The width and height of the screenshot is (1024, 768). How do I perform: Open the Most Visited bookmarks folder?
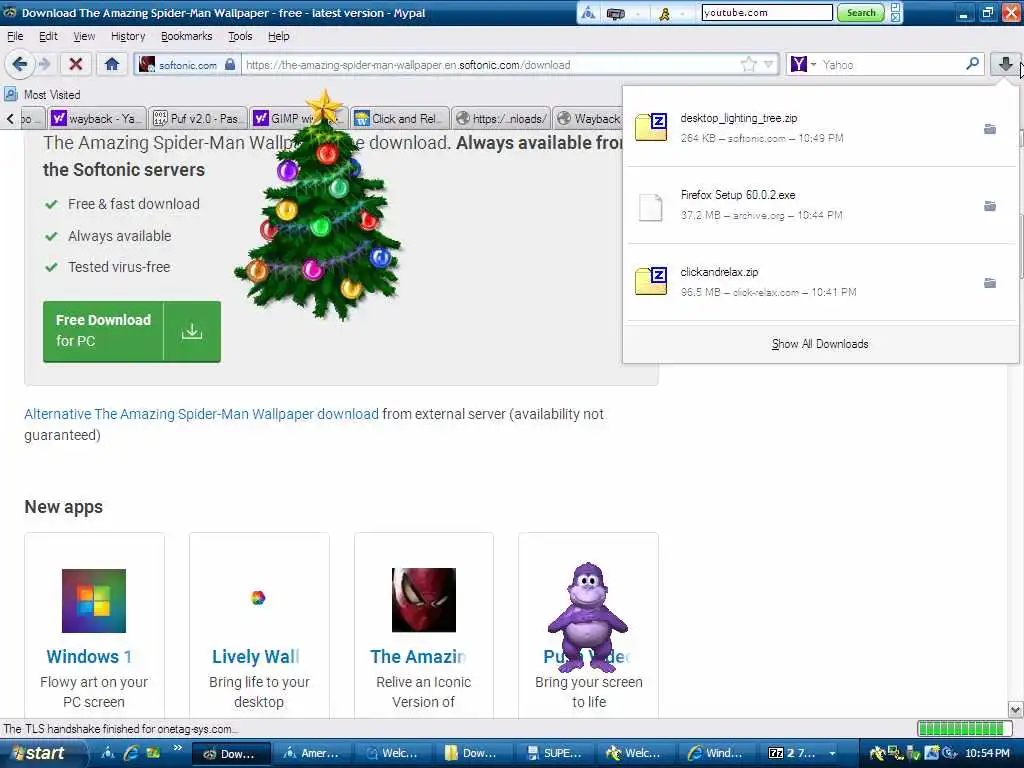(42, 95)
